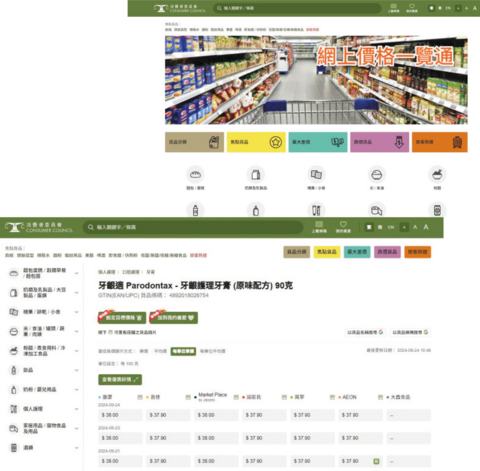
Task: Open personal care tubes icon on homepage
Action: (x=316, y=210)
